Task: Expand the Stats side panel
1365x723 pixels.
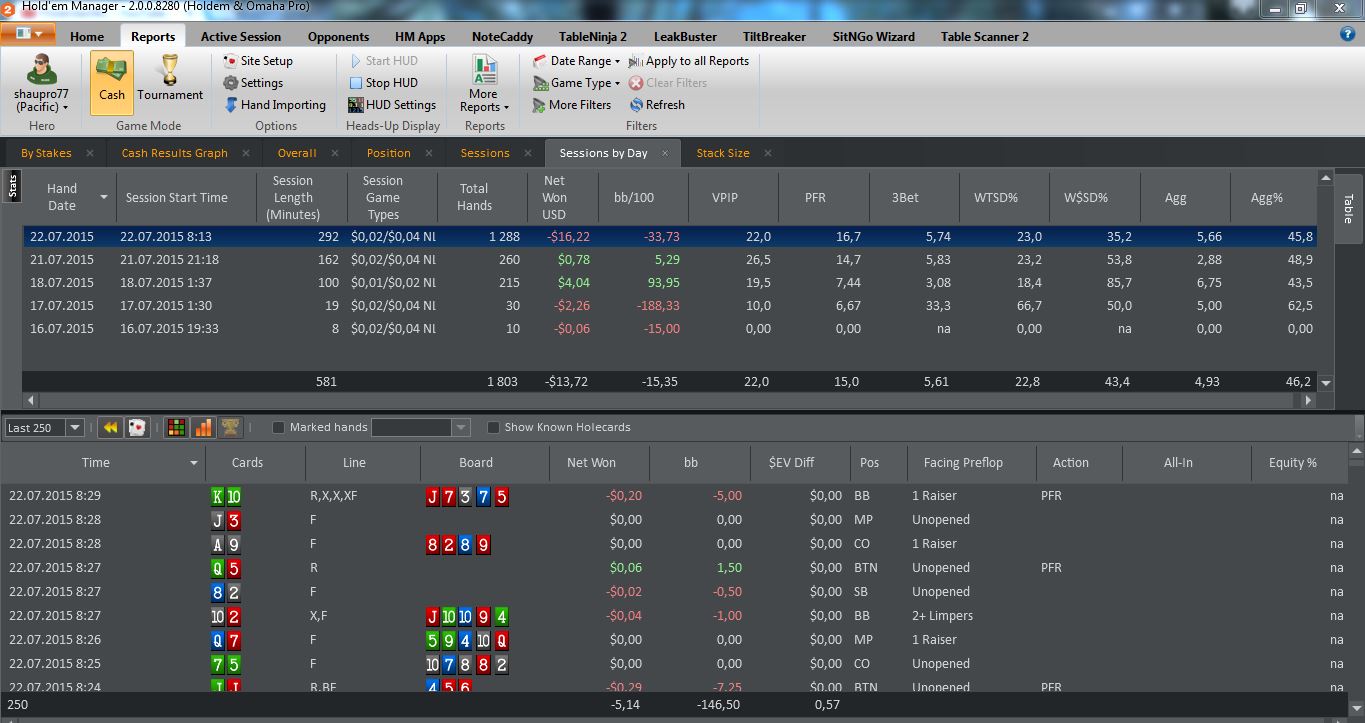Action: point(12,186)
